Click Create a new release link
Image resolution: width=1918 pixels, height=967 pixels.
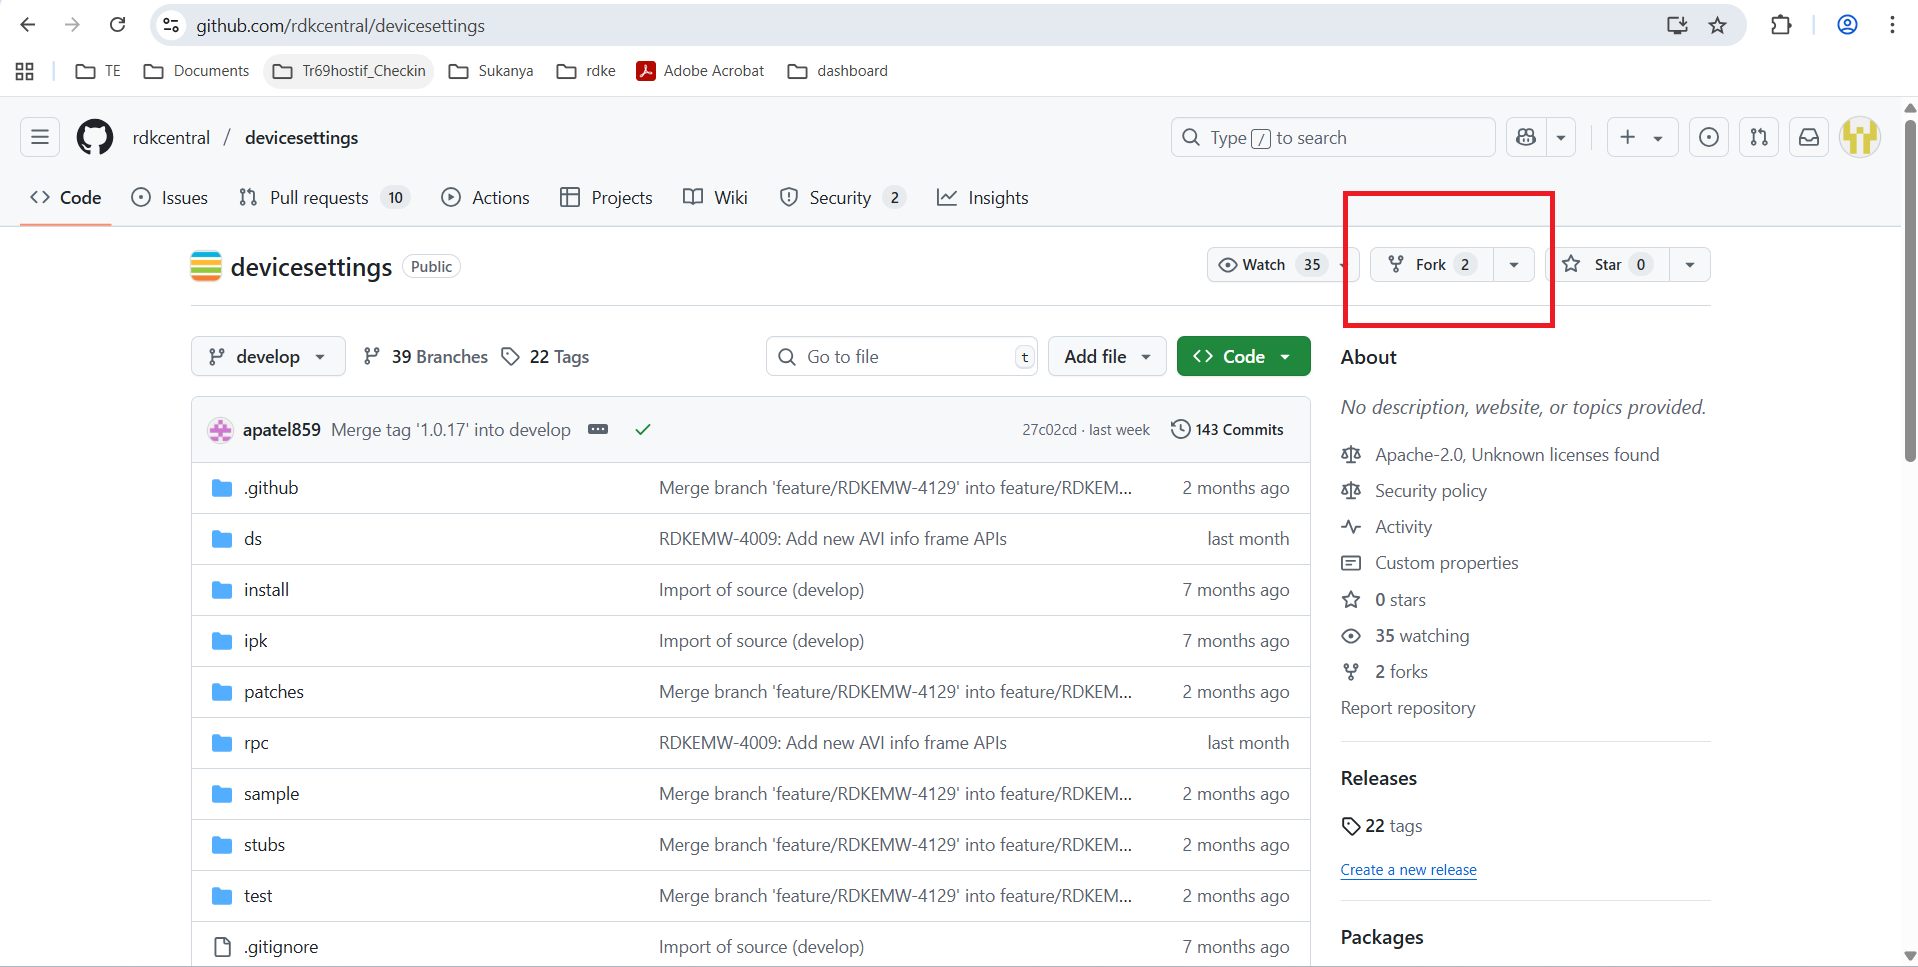coord(1408,870)
